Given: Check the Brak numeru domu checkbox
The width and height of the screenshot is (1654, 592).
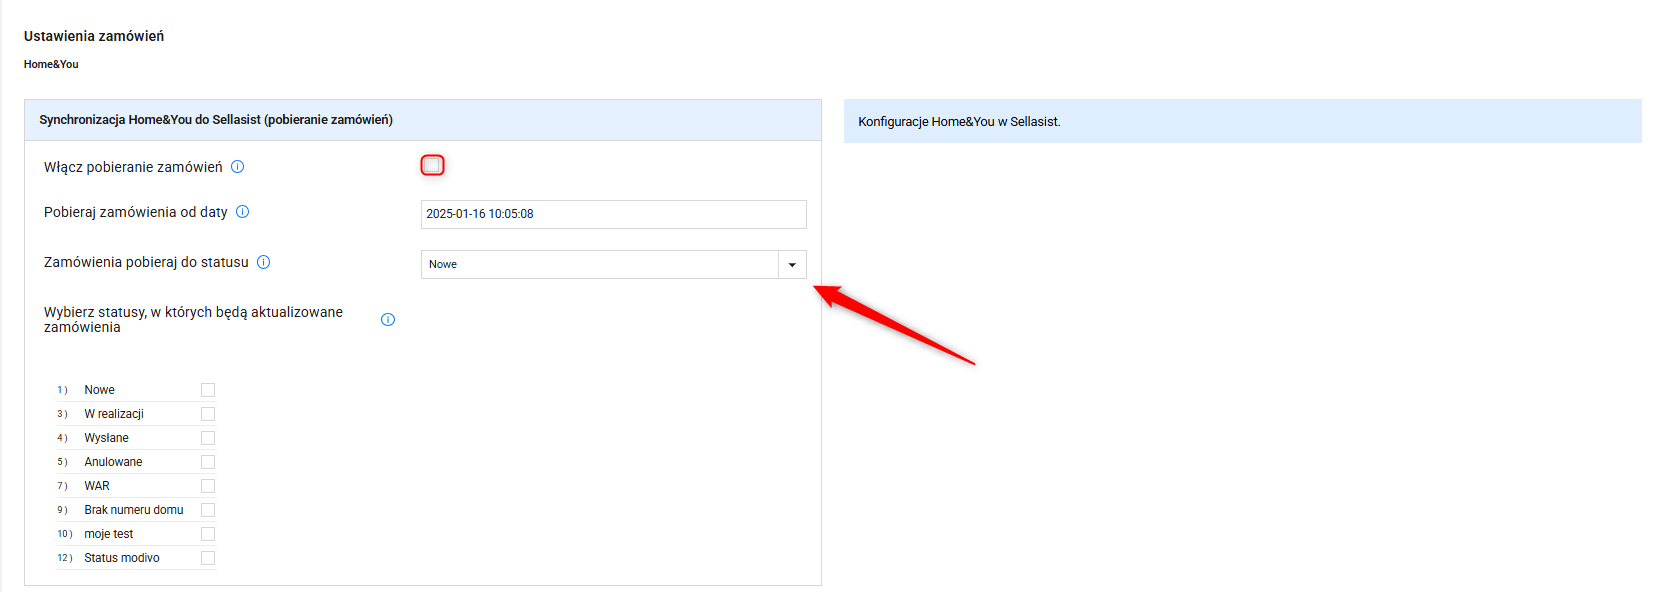Looking at the screenshot, I should (208, 510).
